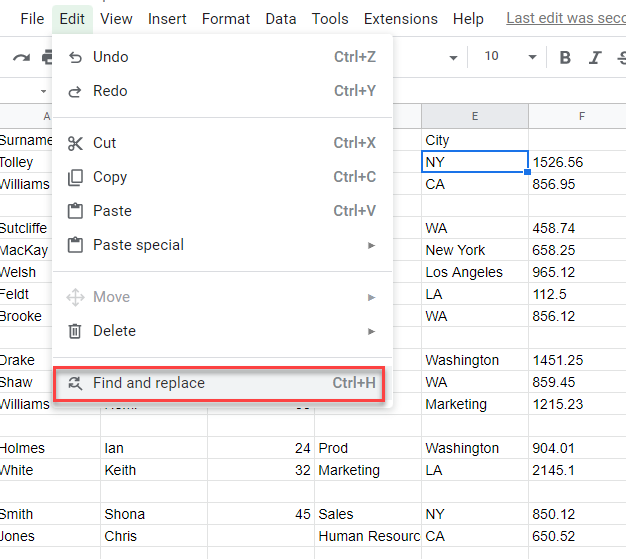Click the Find and replace icon

pos(76,383)
